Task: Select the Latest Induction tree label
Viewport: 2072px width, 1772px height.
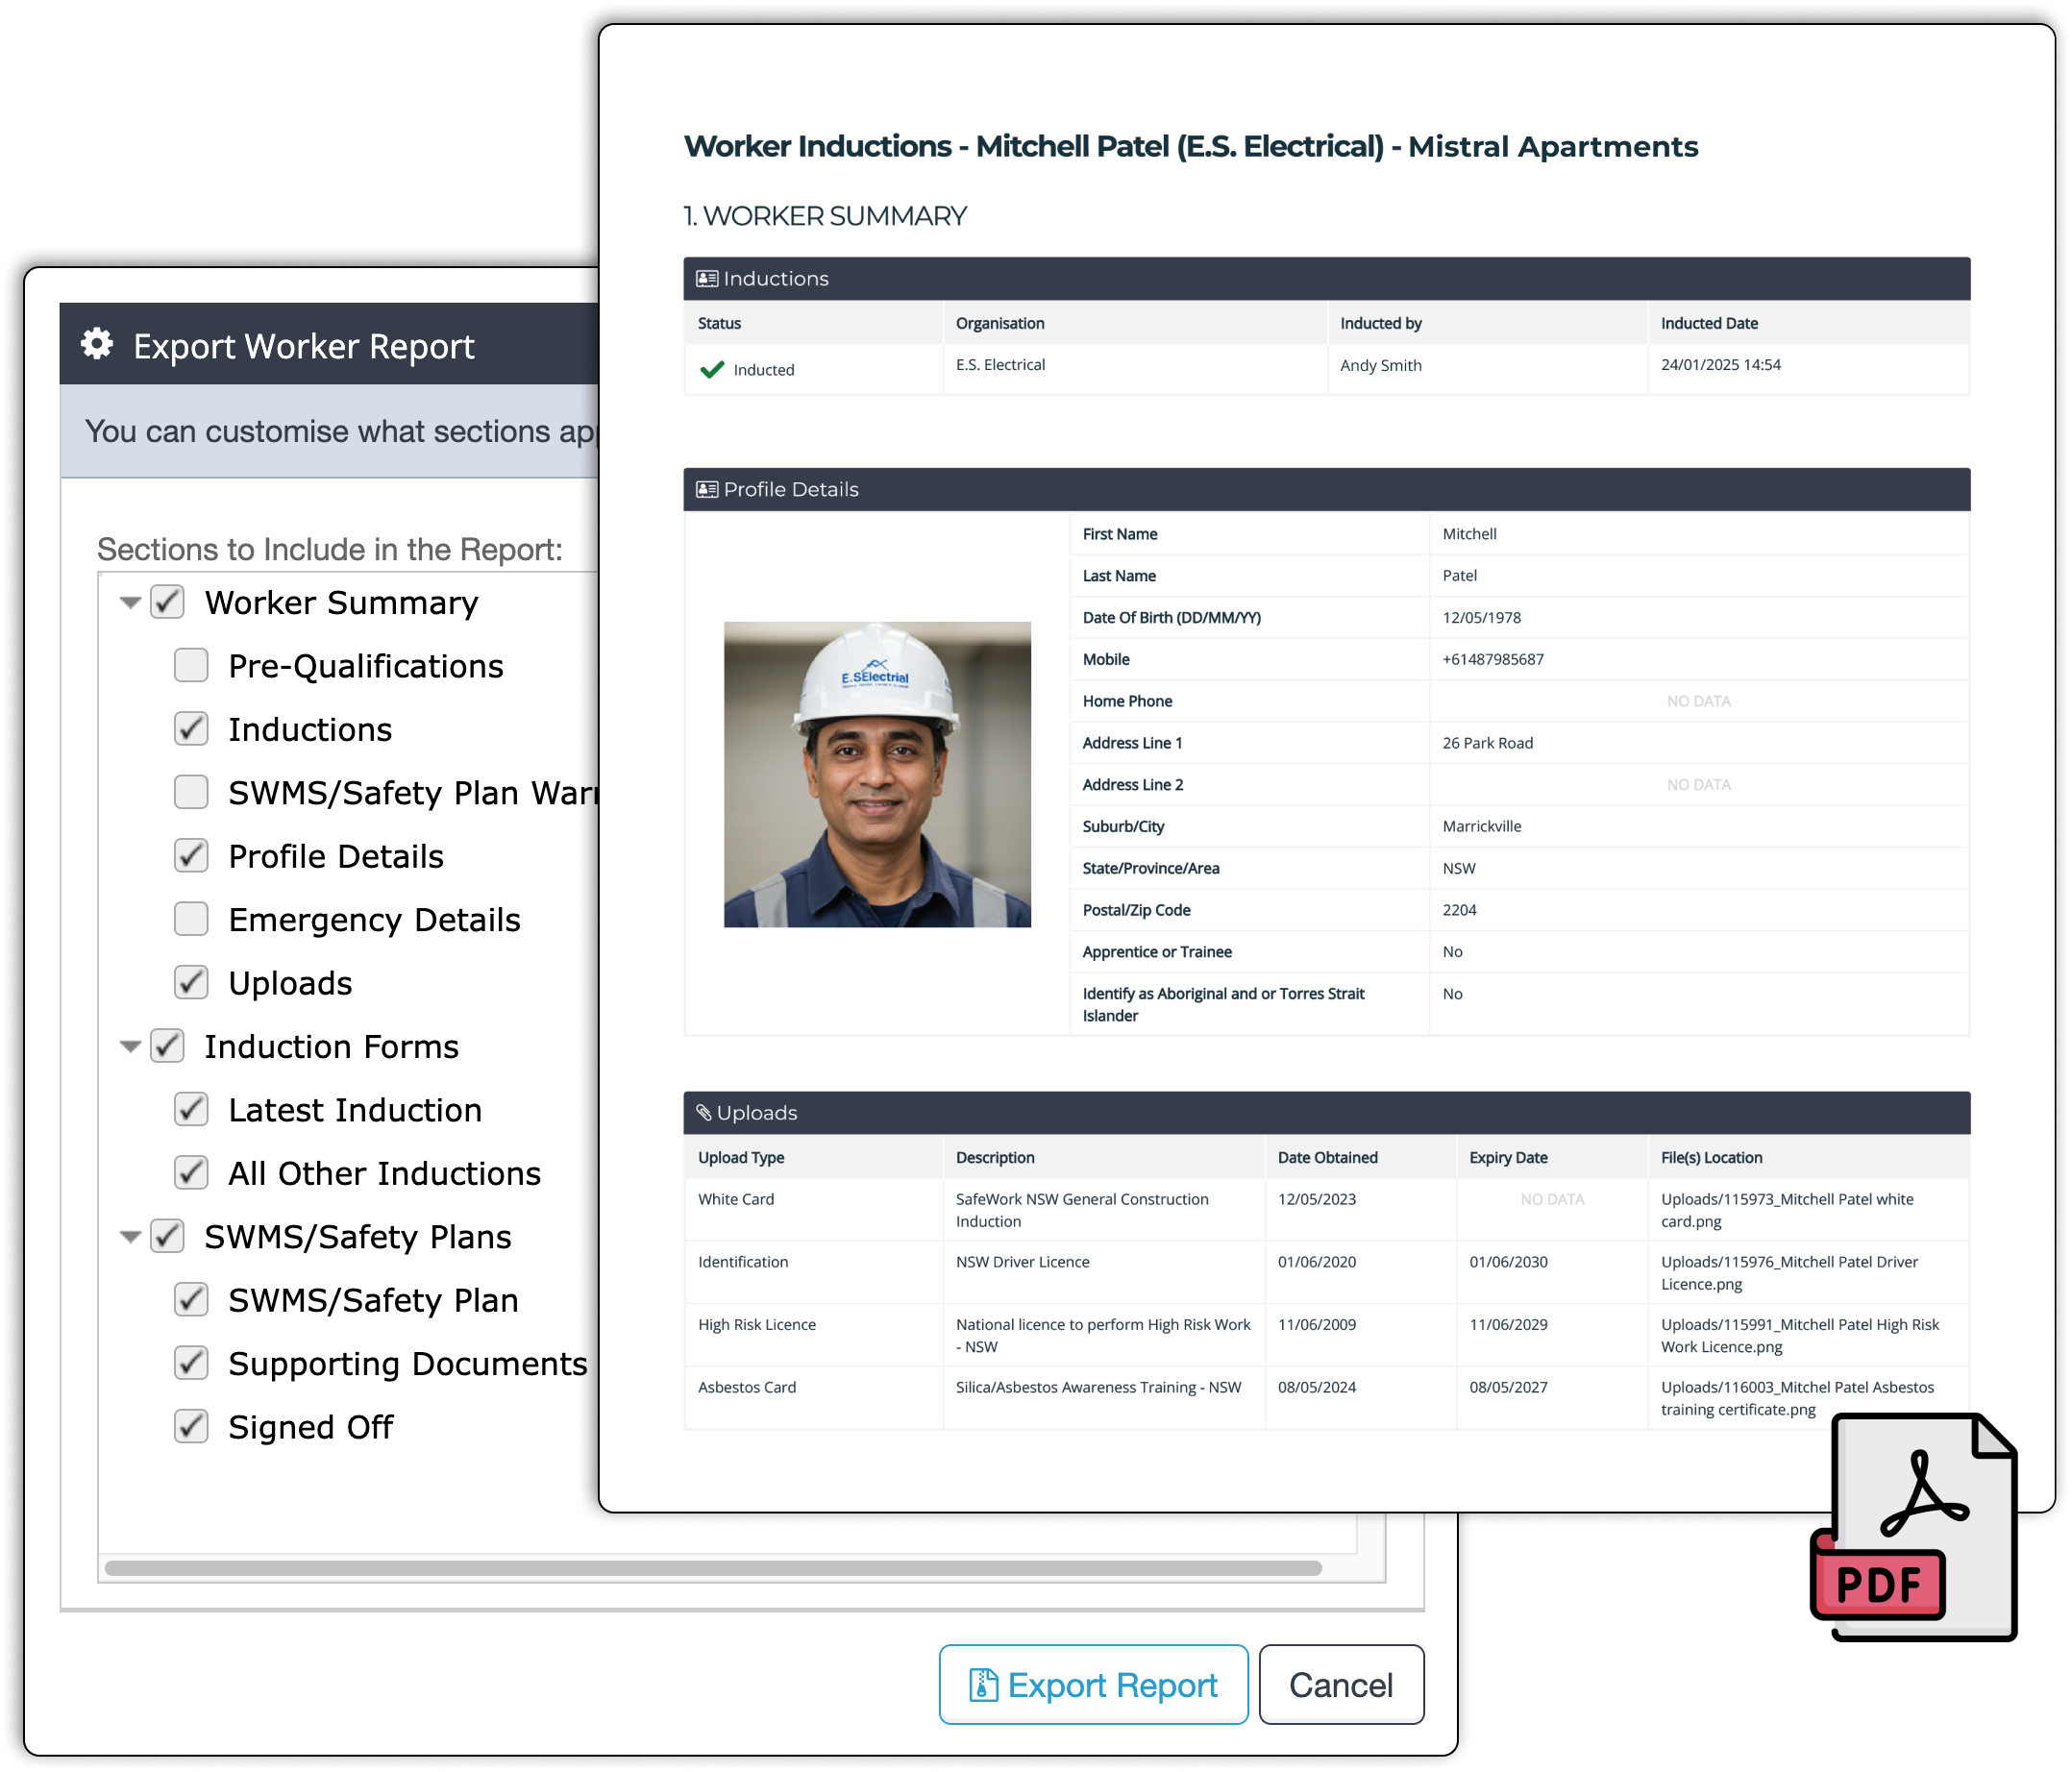Action: pos(355,1111)
